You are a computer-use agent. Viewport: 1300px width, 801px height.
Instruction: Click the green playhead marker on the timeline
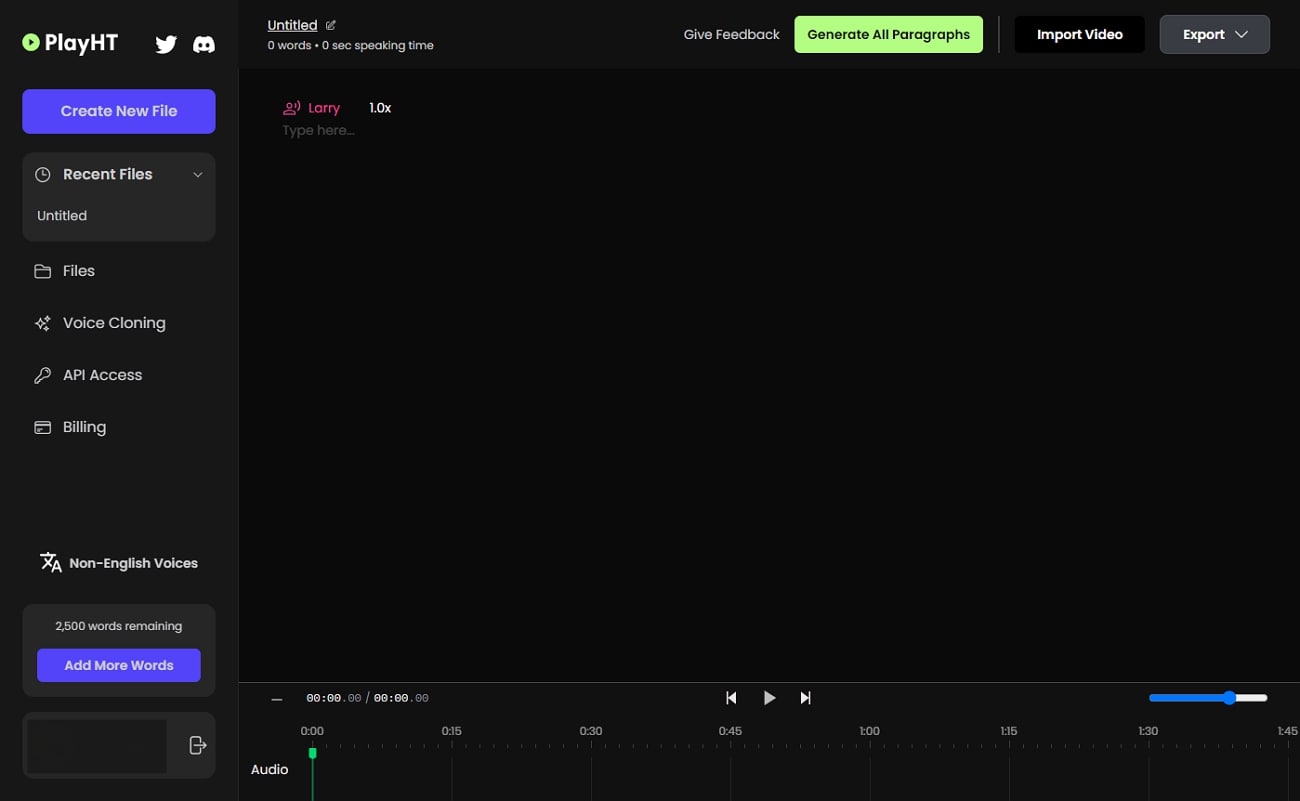(x=312, y=753)
